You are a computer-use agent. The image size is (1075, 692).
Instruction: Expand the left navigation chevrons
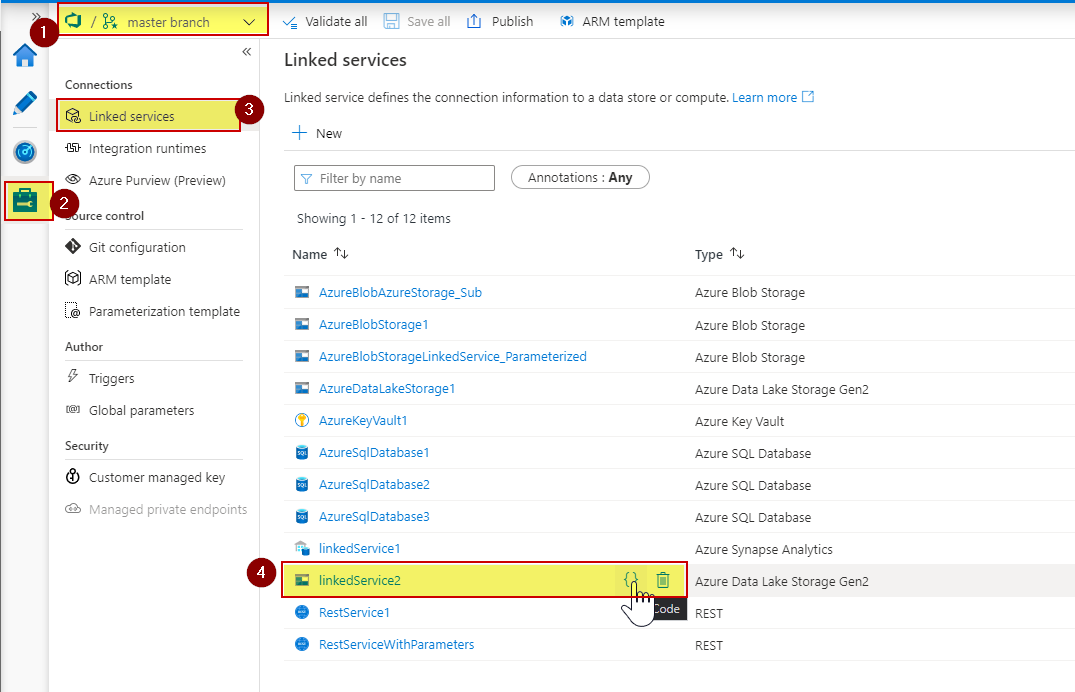(x=36, y=16)
